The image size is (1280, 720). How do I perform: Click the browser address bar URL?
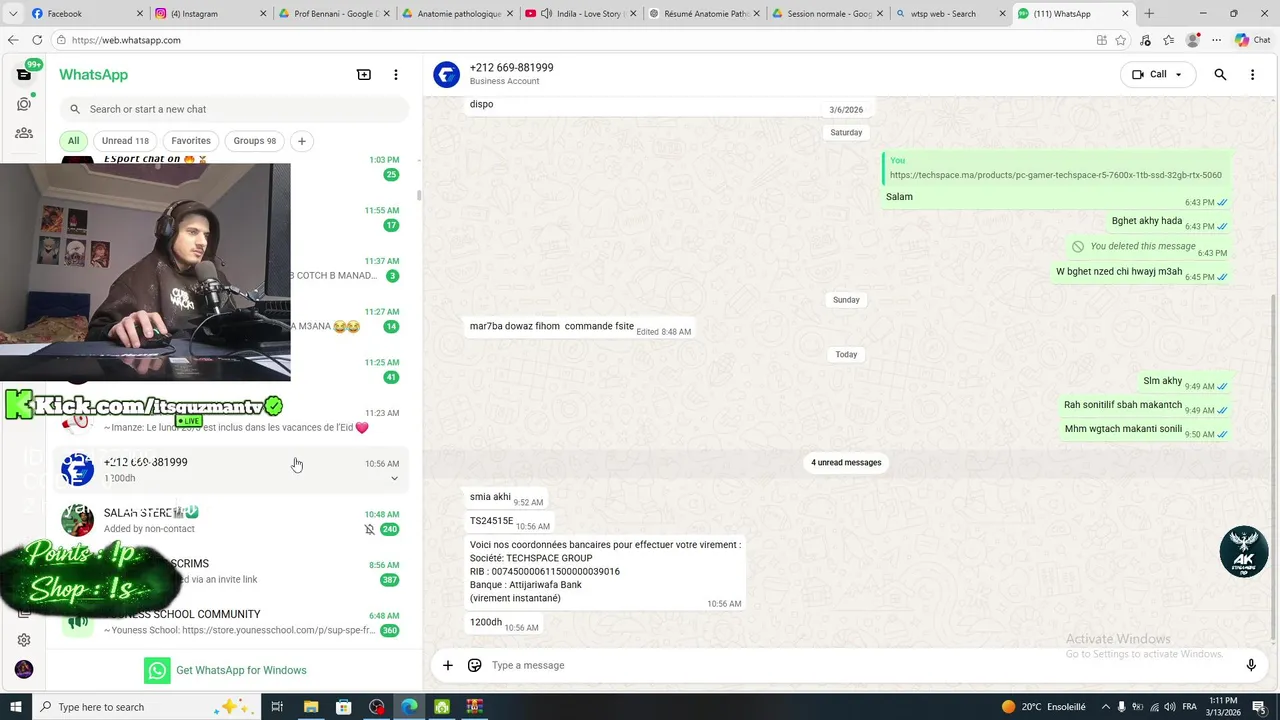click(126, 40)
